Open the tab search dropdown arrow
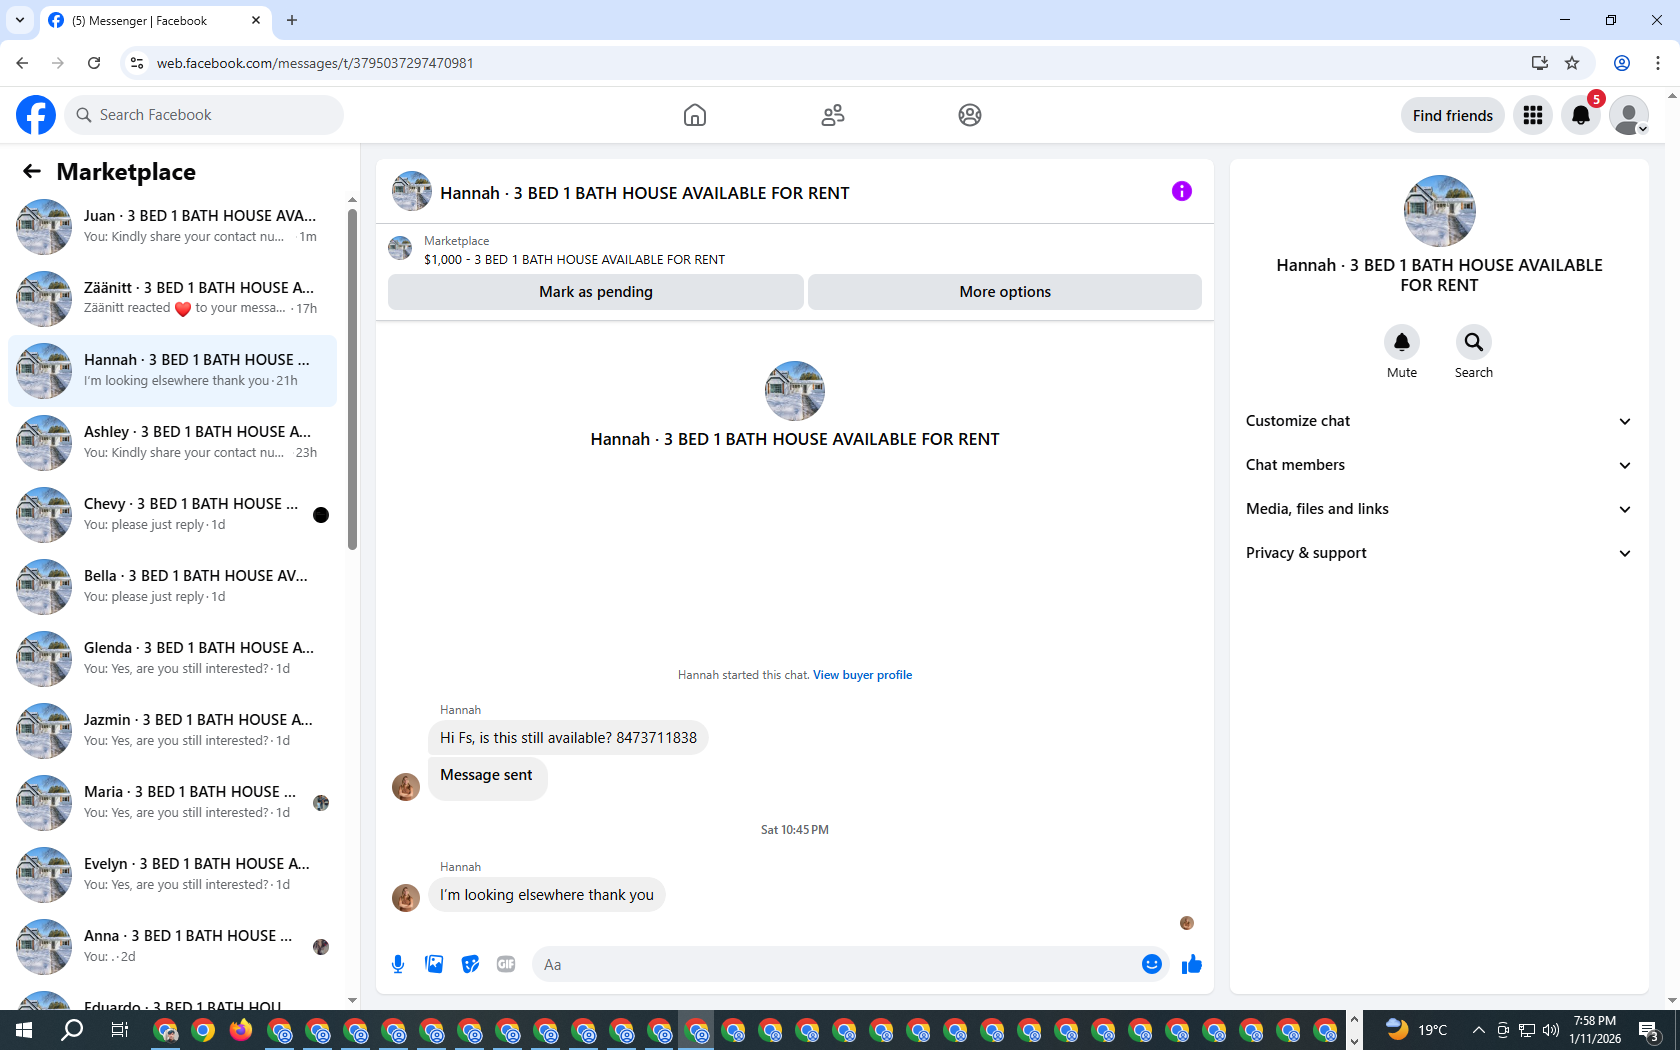Viewport: 1680px width, 1050px height. pyautogui.click(x=20, y=20)
